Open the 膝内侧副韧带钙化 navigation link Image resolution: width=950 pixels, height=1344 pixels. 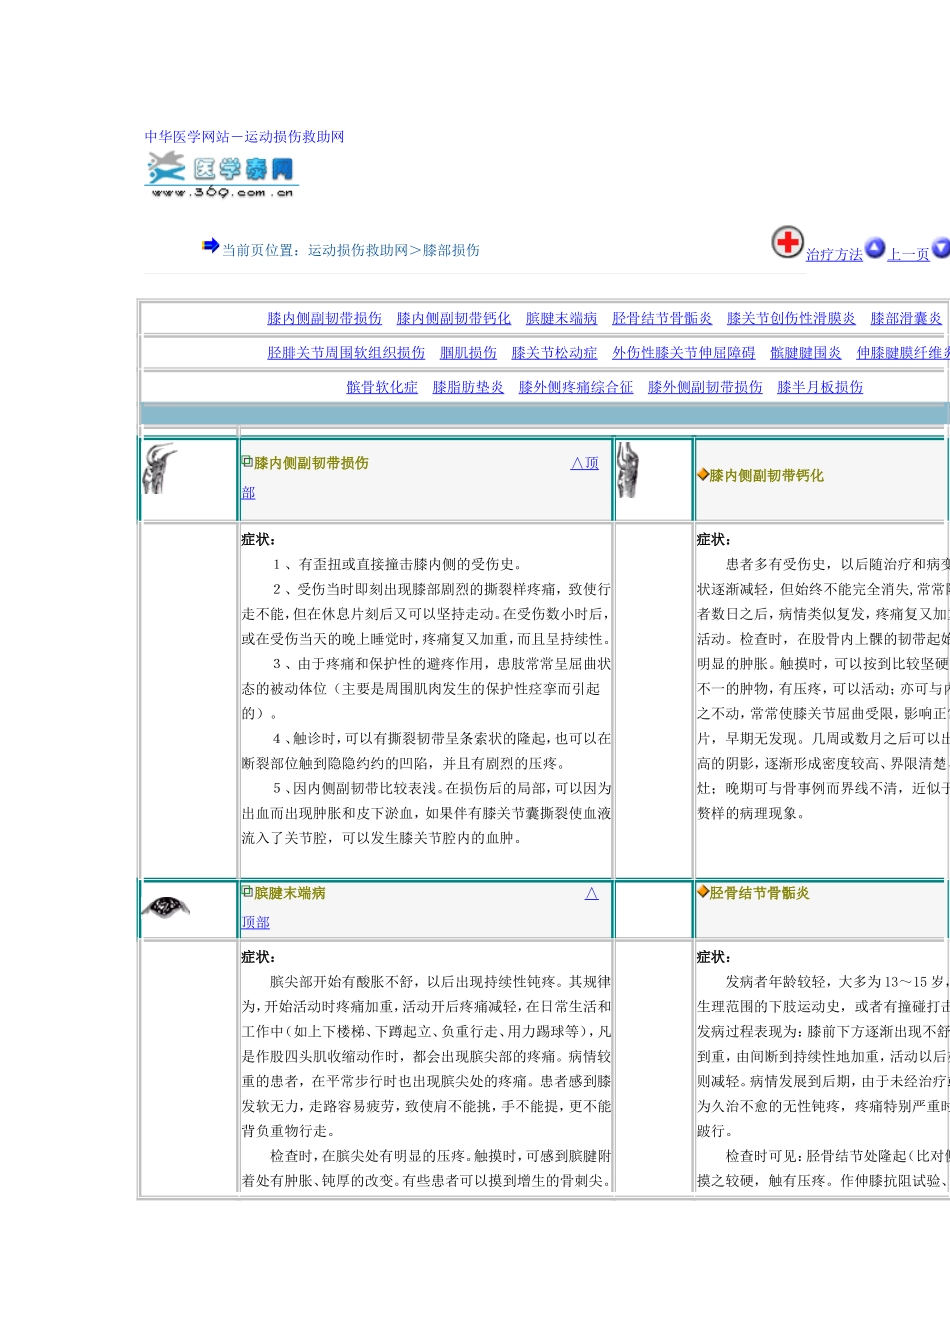tap(454, 319)
